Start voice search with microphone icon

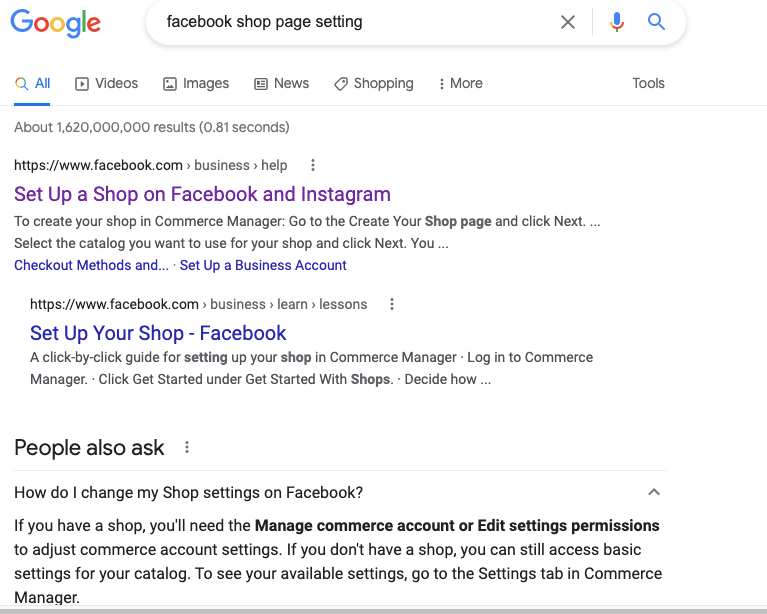coord(617,22)
